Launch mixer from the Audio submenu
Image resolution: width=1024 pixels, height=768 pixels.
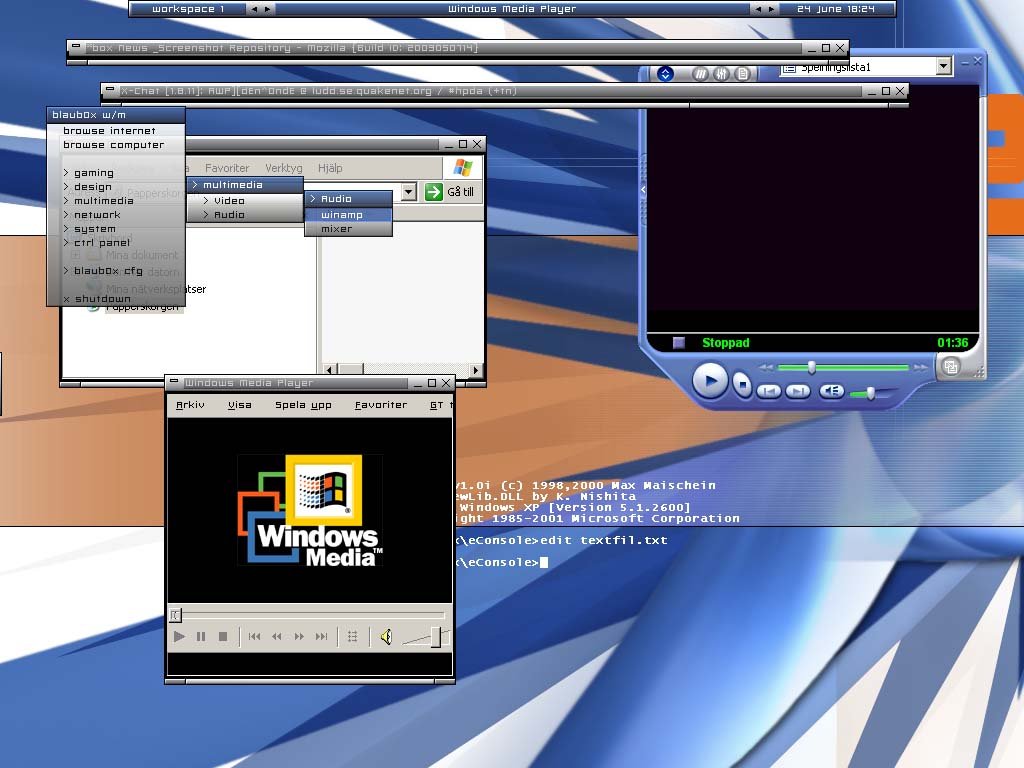click(349, 229)
